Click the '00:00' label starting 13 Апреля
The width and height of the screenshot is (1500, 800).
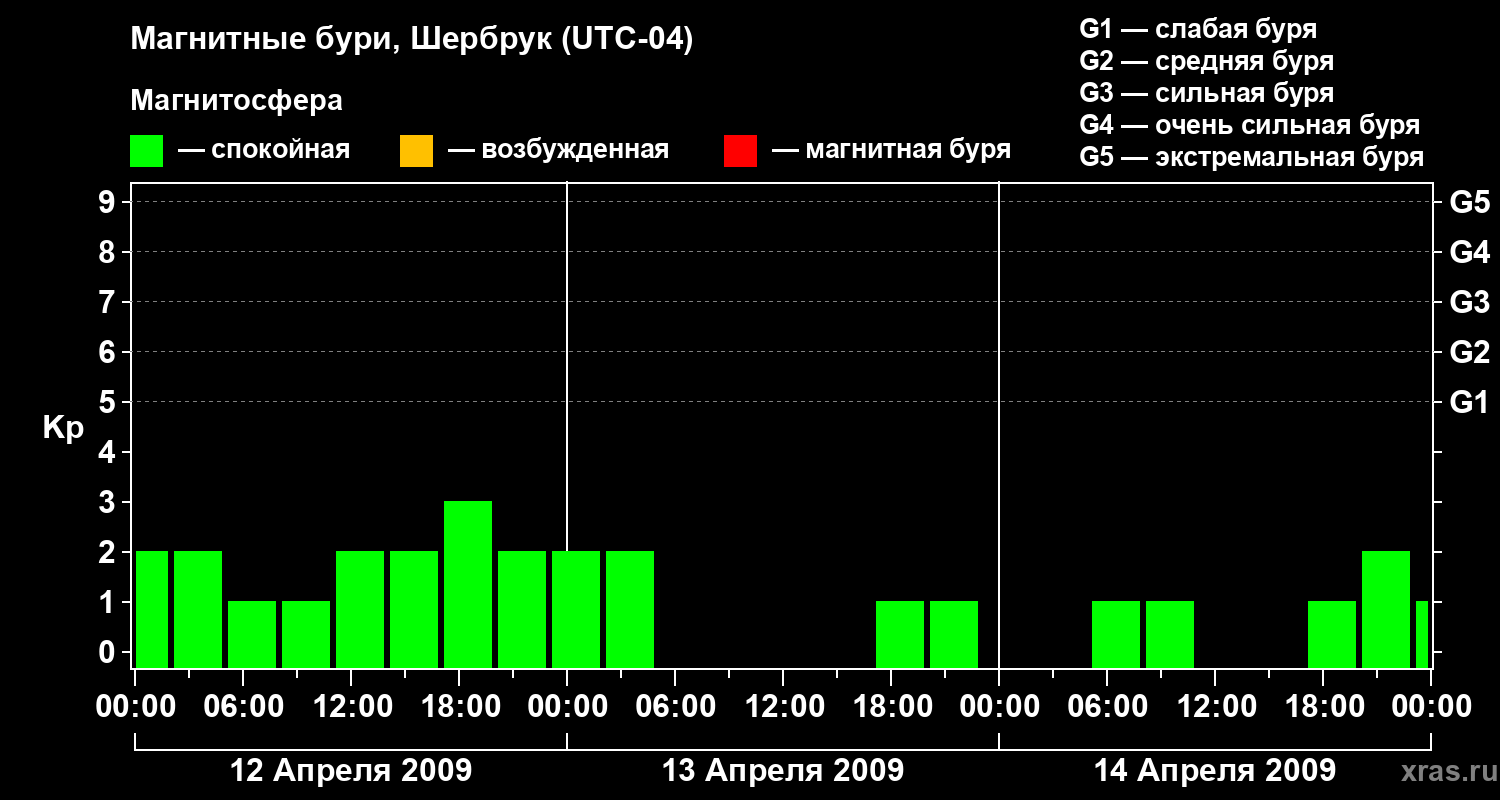click(567, 707)
